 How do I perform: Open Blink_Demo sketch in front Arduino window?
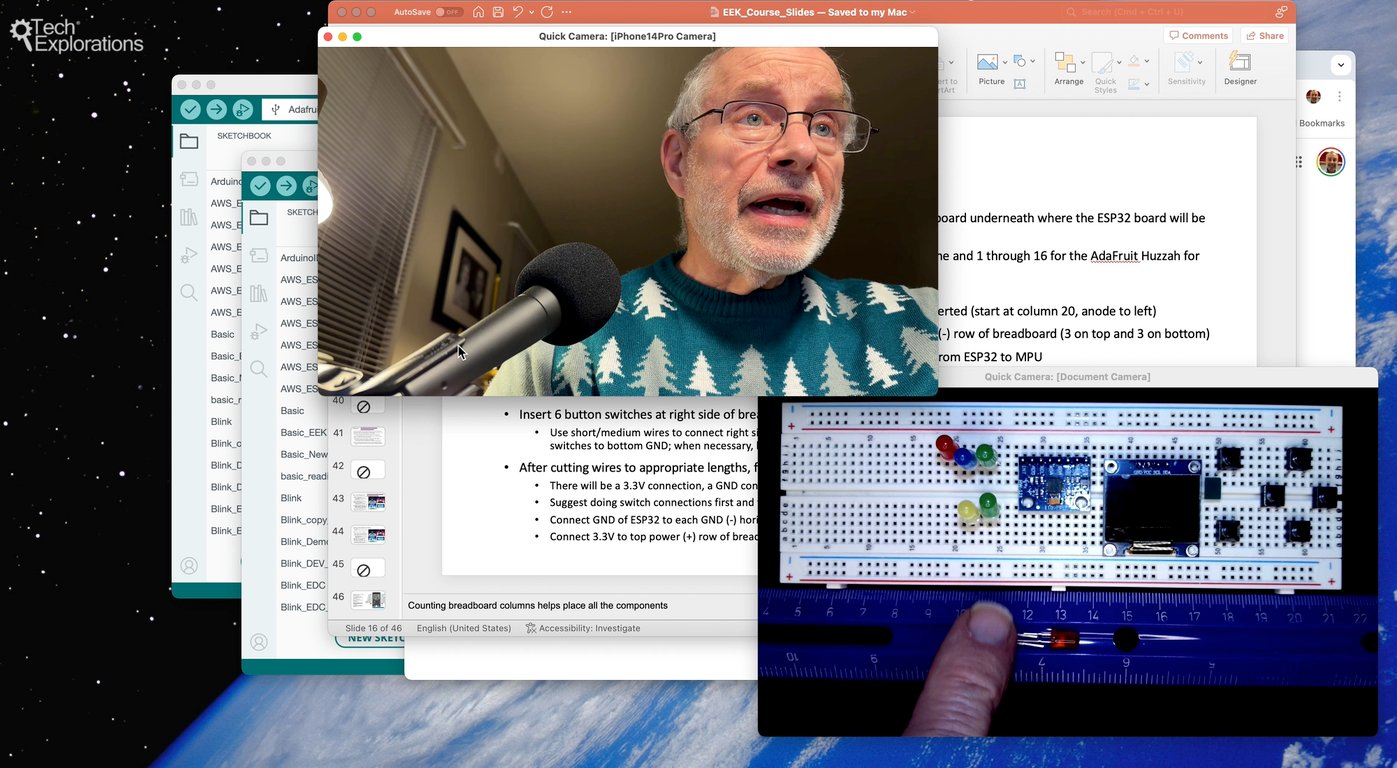pyautogui.click(x=305, y=542)
